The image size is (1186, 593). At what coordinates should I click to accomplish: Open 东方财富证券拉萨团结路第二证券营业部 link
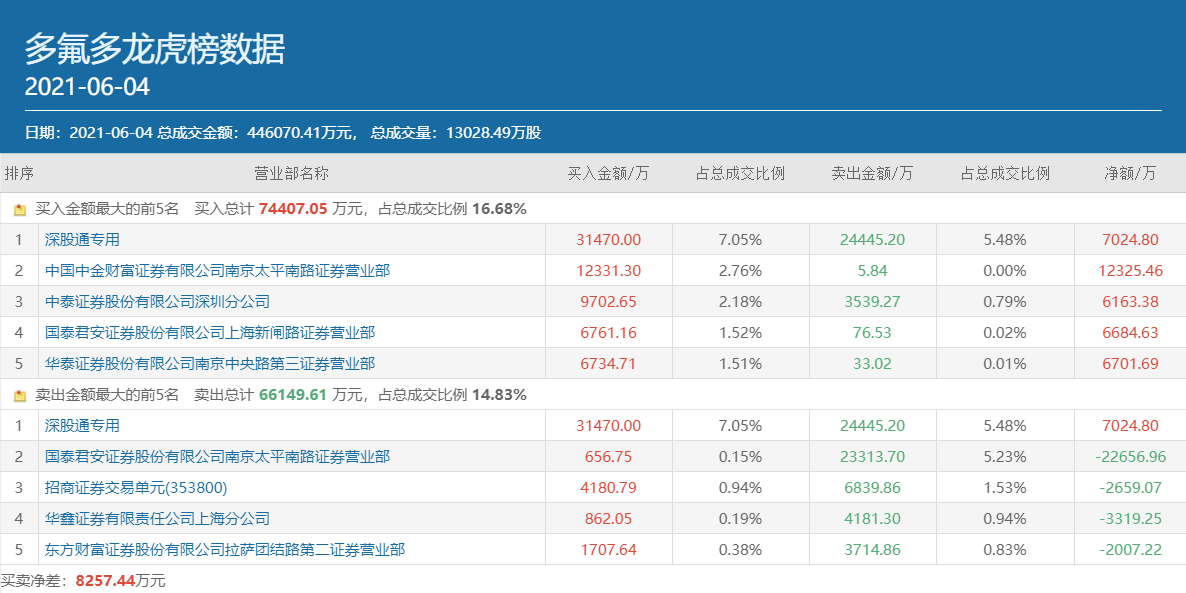[224, 550]
